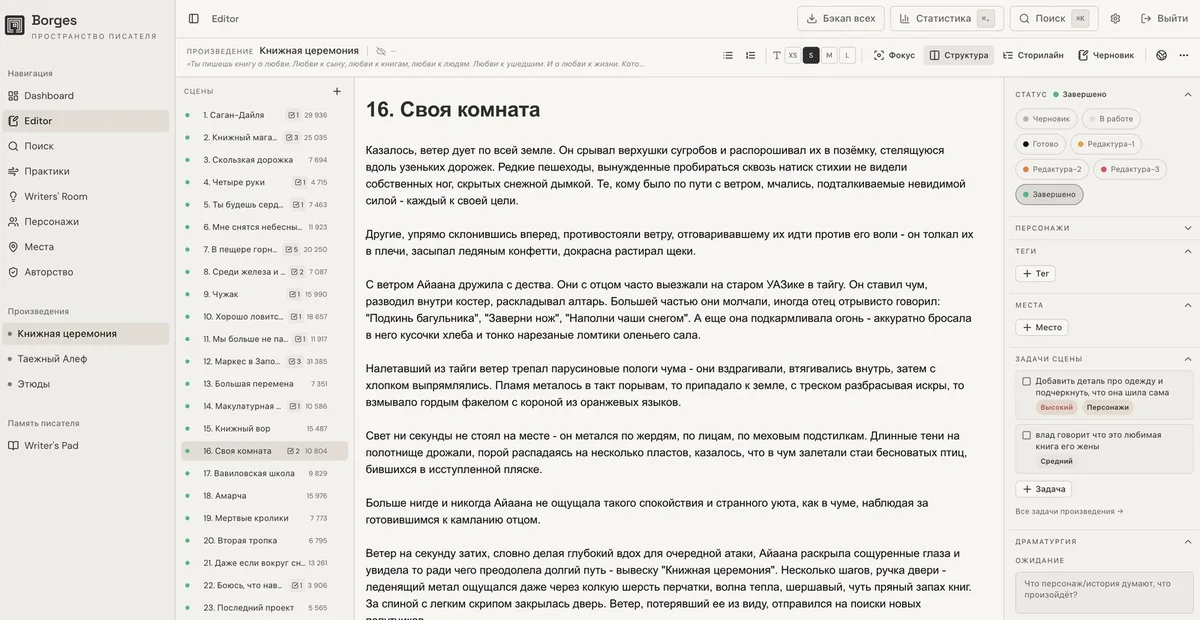Open Персонажи in the navigation sidebar

coord(85,221)
